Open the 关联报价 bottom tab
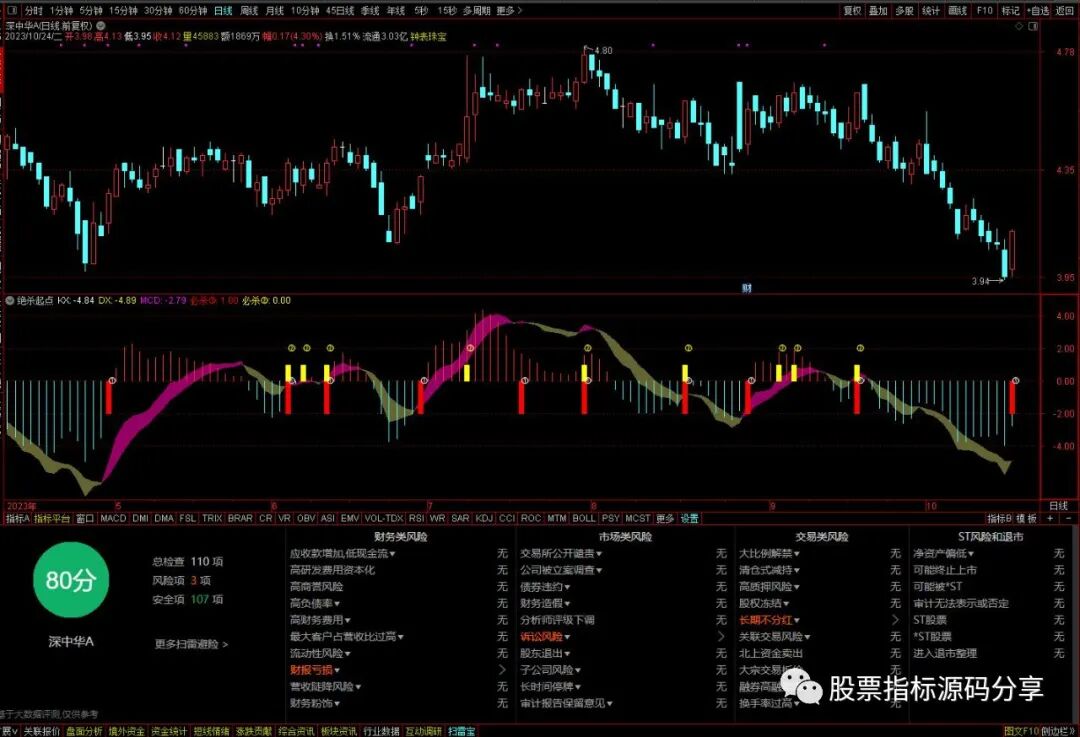This screenshot has width=1080, height=737. 42,731
